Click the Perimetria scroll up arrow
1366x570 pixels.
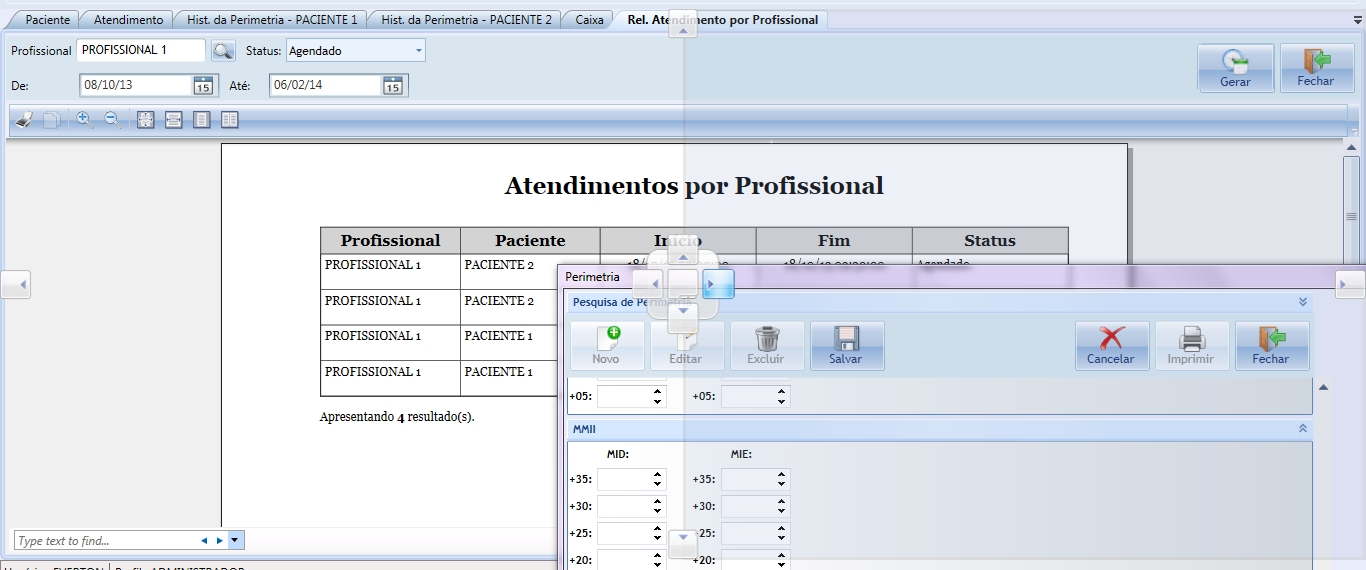1323,387
